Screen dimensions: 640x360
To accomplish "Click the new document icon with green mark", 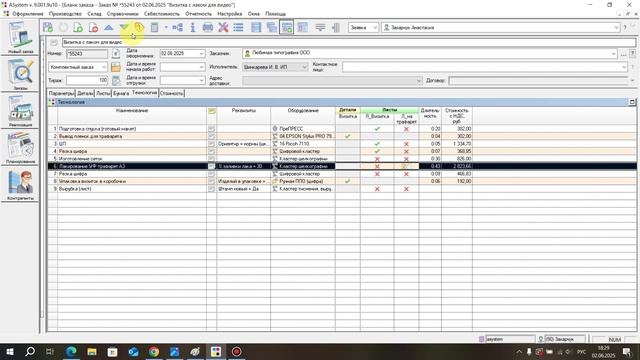I will pos(78,27).
